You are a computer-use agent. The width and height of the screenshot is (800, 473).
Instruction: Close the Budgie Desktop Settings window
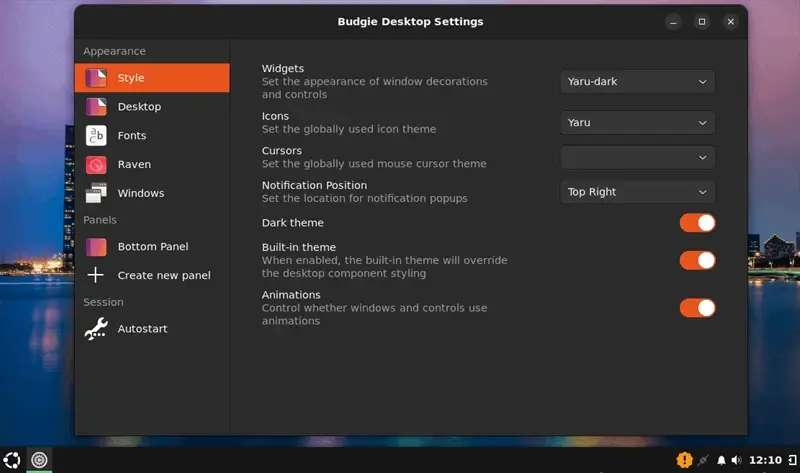[x=731, y=22]
